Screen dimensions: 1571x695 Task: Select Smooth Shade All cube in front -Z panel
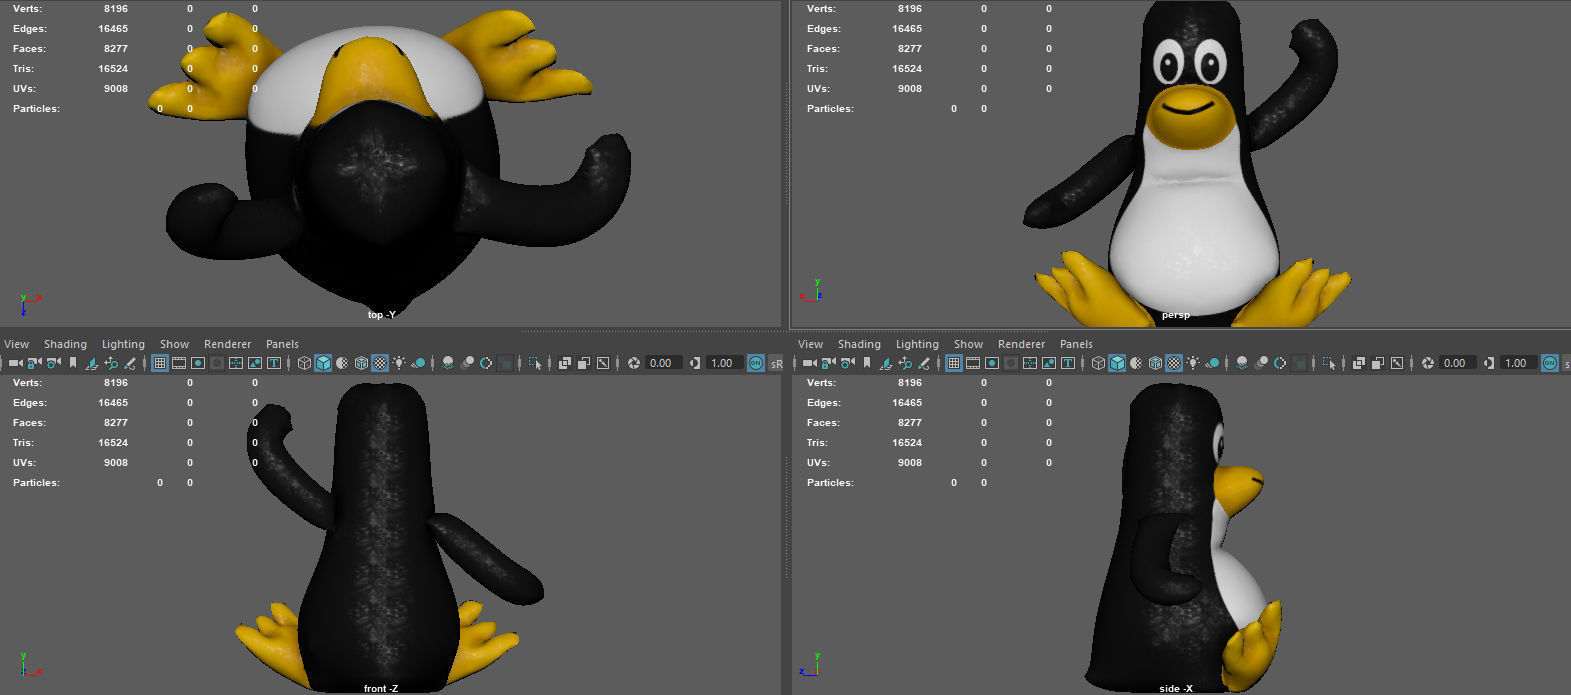coord(323,363)
